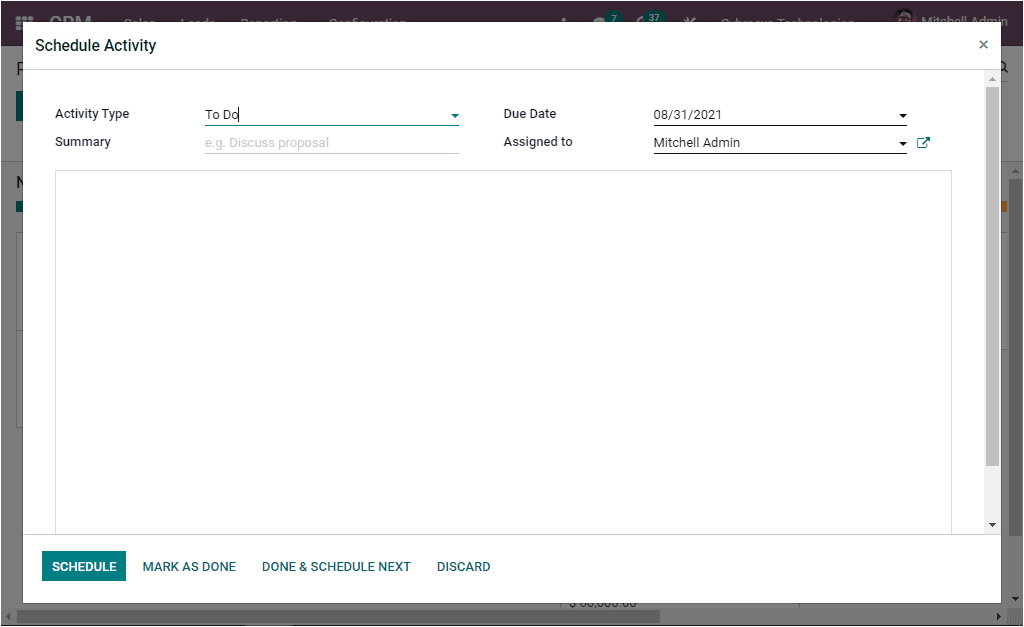Click the SCHEDULE button
Image resolution: width=1024 pixels, height=627 pixels.
point(84,566)
